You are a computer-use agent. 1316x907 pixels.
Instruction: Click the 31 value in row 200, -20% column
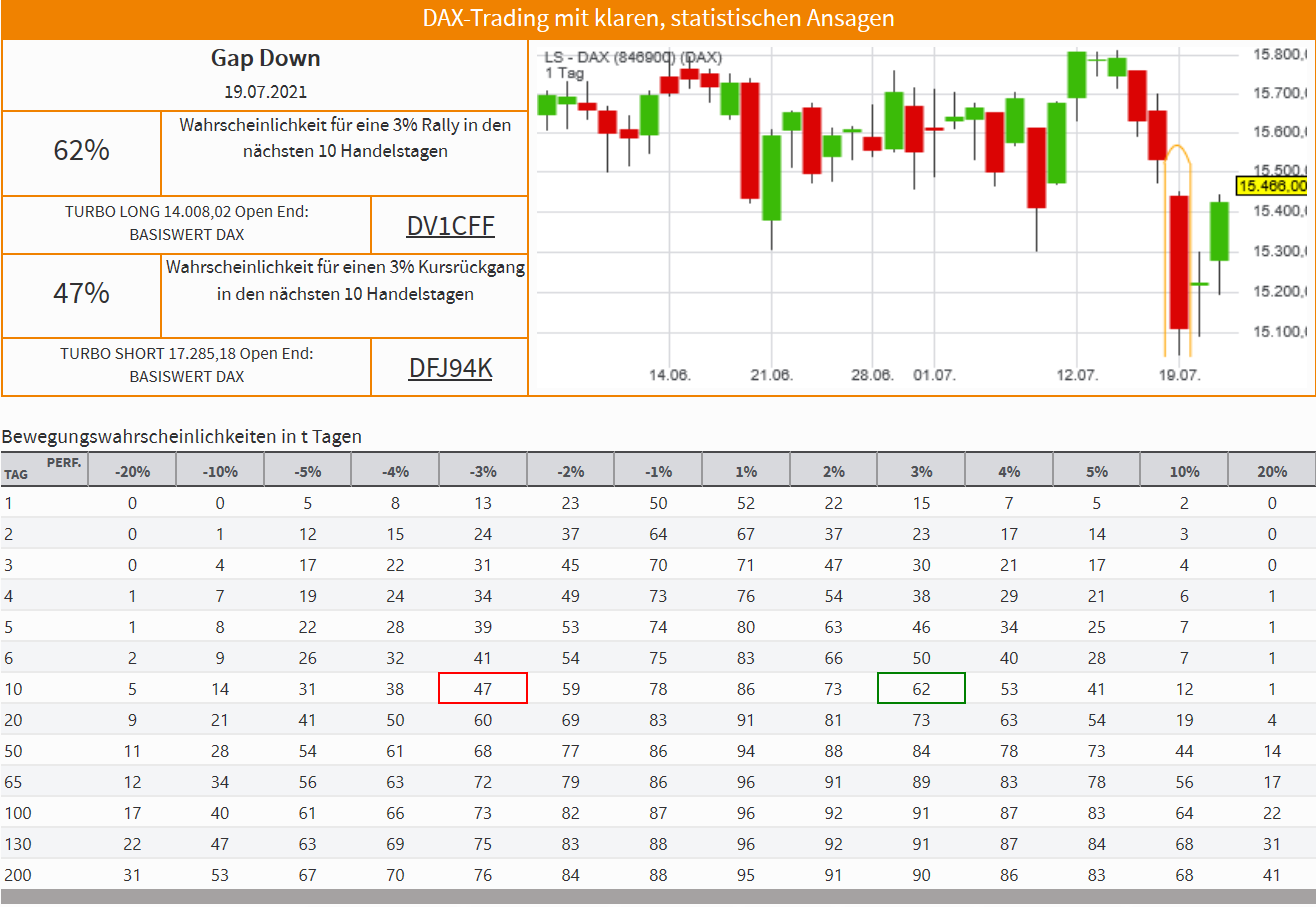point(132,874)
